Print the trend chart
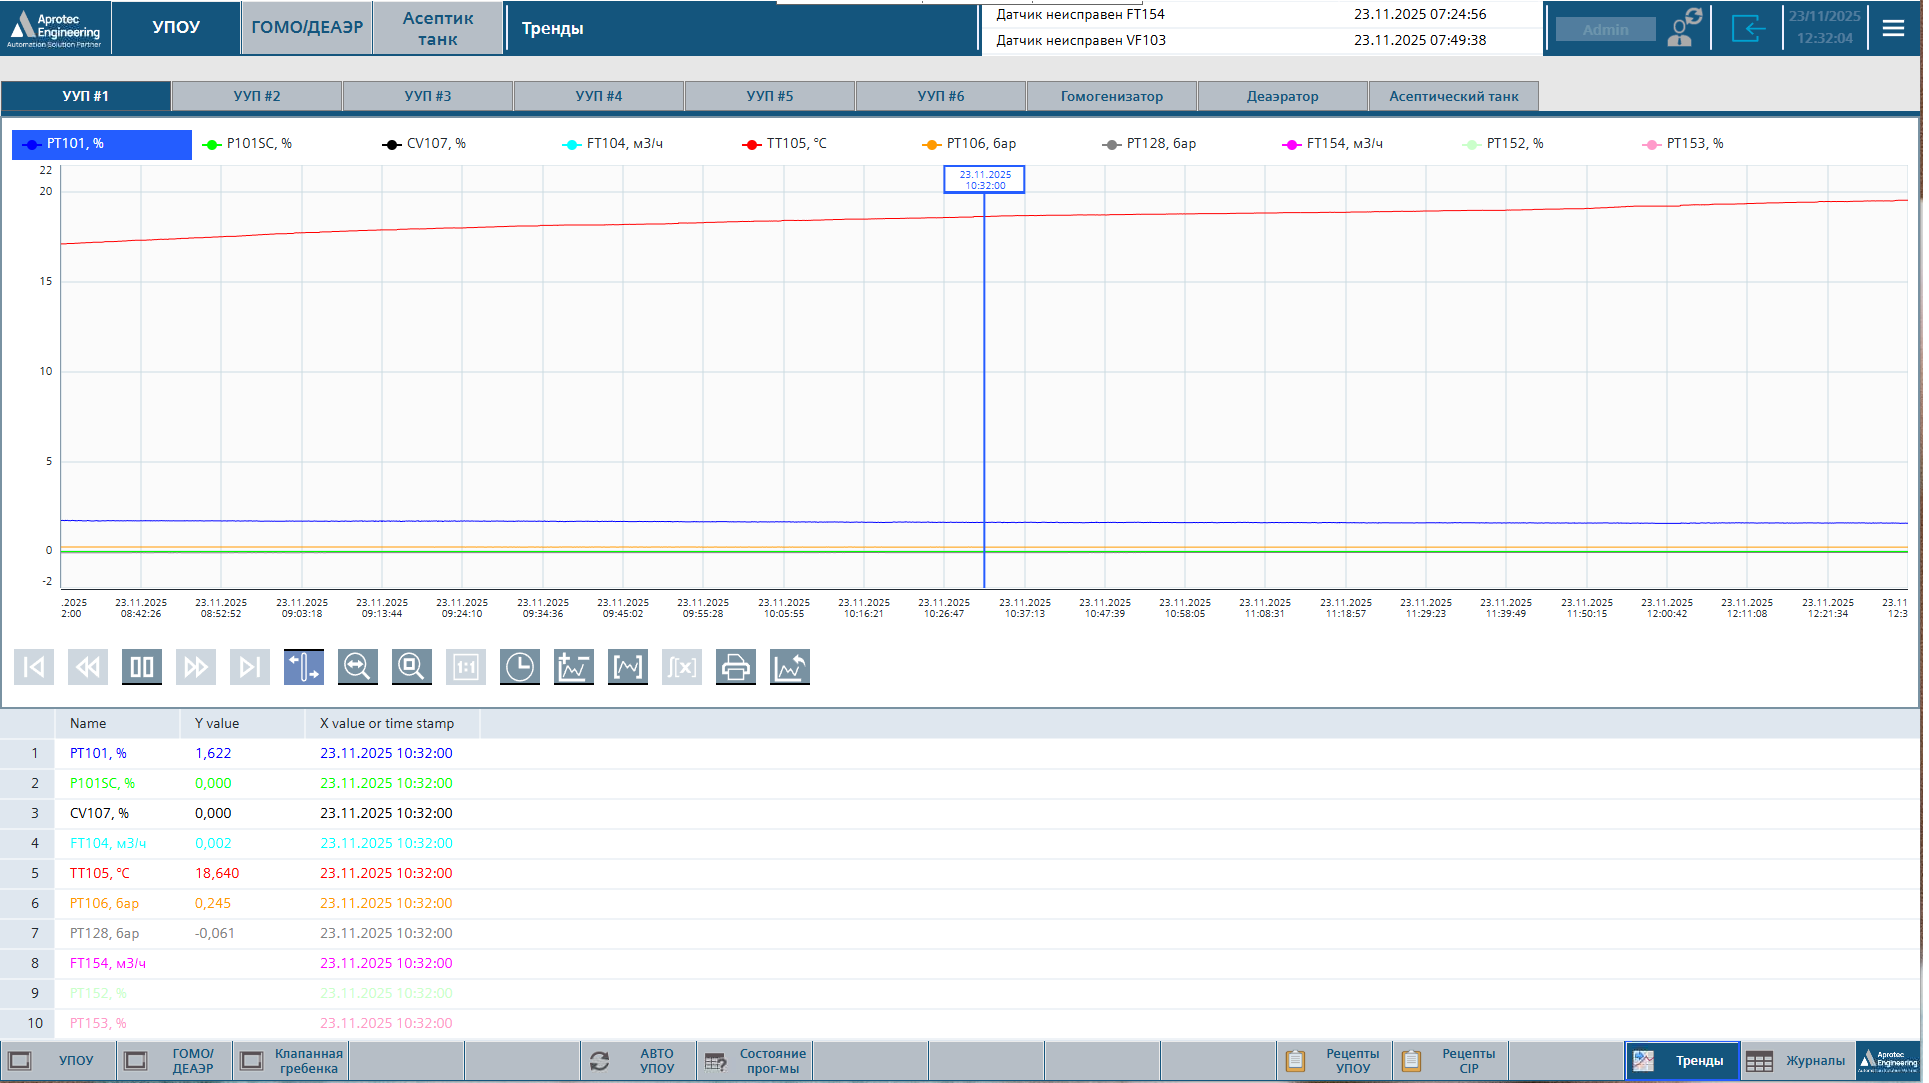Viewport: 1929px width, 1083px height. coord(736,667)
